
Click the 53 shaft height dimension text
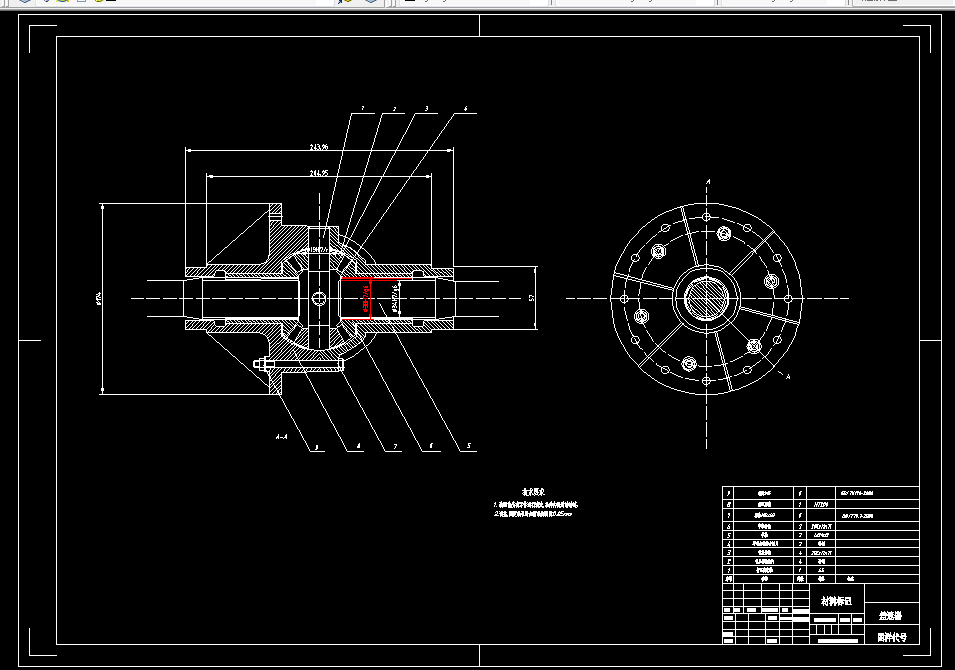pyautogui.click(x=531, y=298)
